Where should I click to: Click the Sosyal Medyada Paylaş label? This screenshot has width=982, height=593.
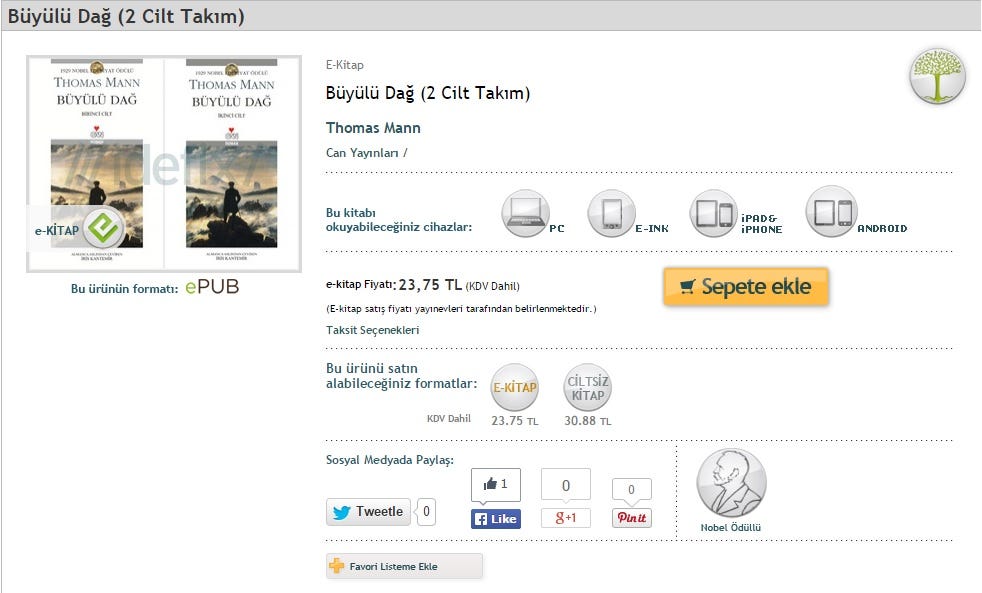[390, 460]
